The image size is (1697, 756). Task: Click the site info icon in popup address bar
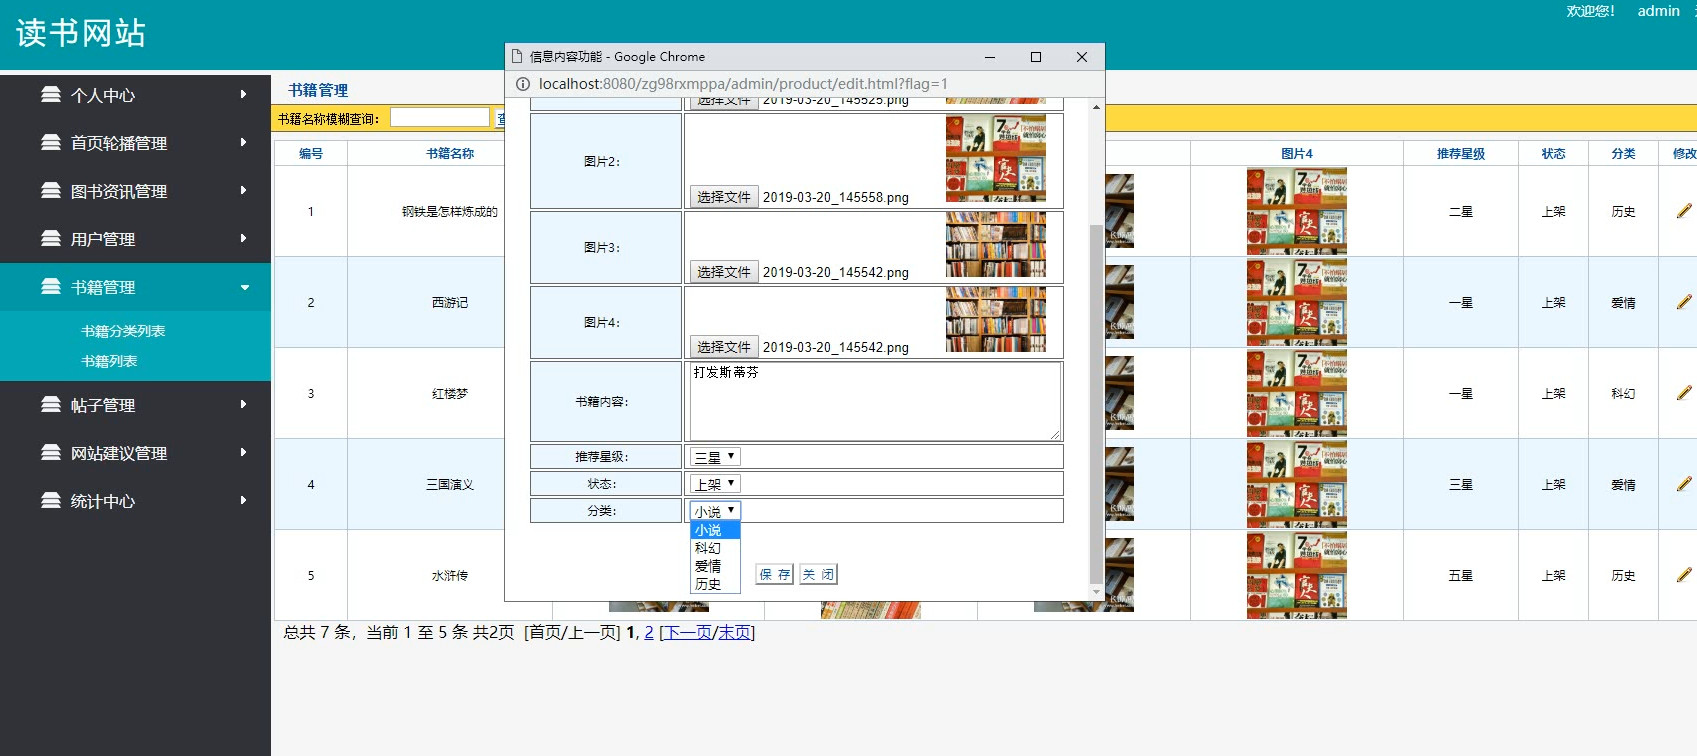click(523, 84)
